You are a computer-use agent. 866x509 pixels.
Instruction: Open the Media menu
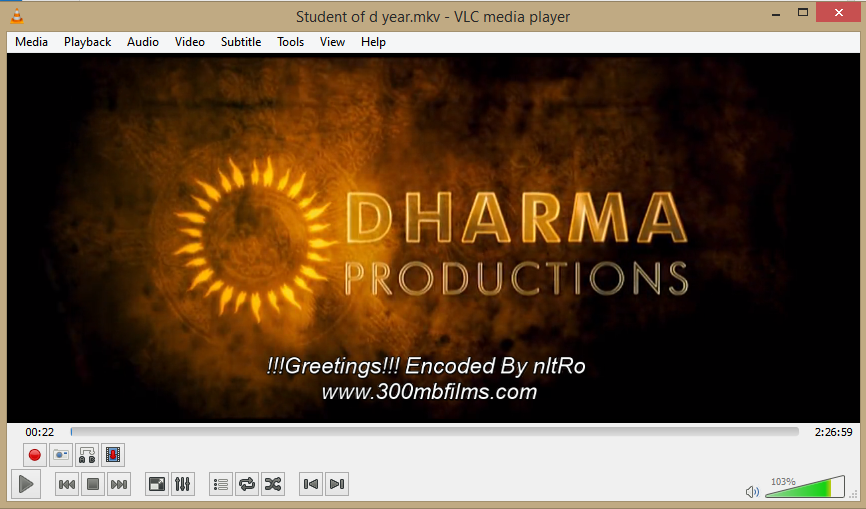coord(31,42)
